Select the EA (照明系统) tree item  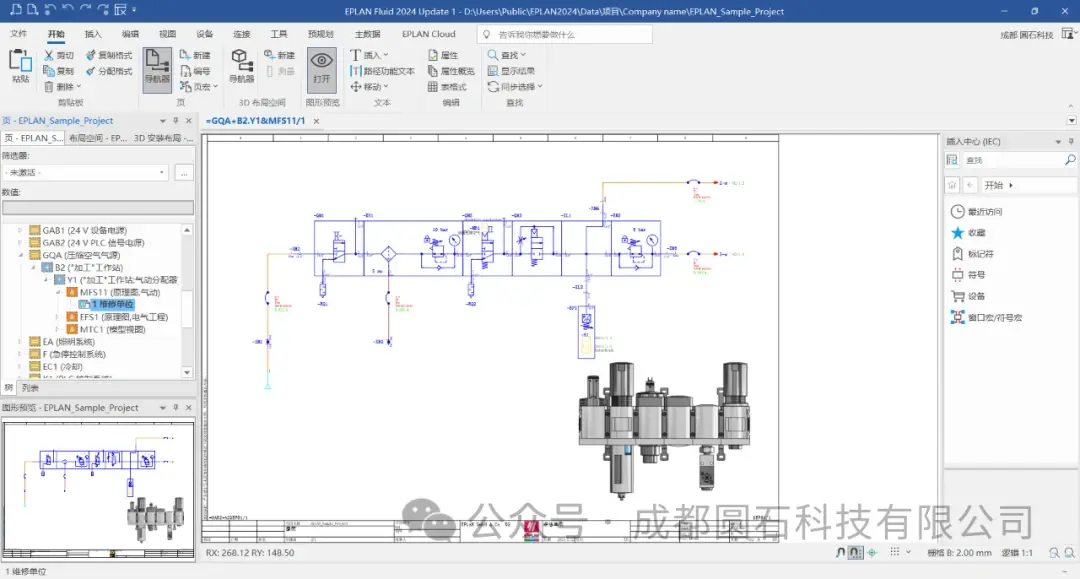68,342
